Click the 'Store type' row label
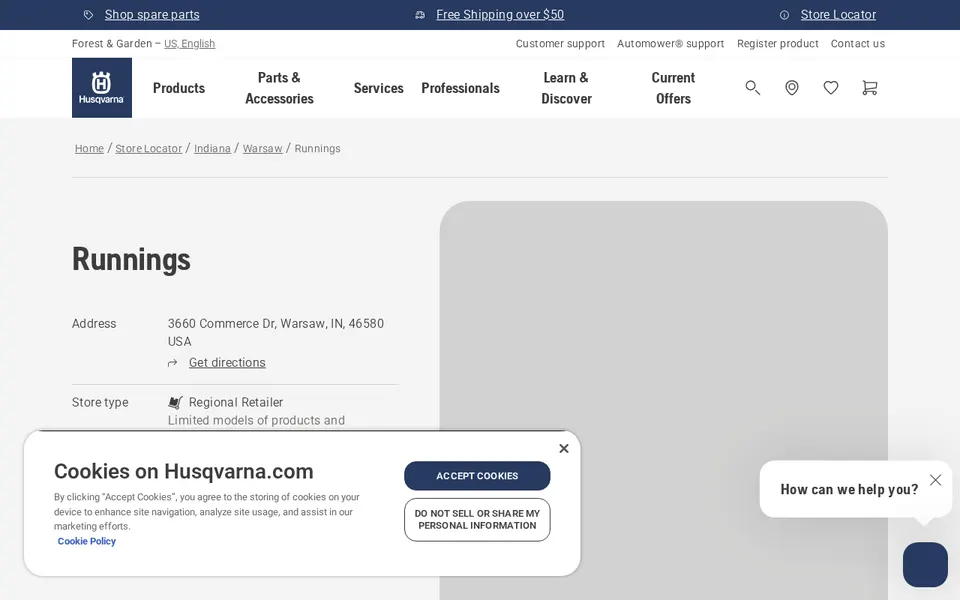Screen dimensions: 960x600 (100, 402)
